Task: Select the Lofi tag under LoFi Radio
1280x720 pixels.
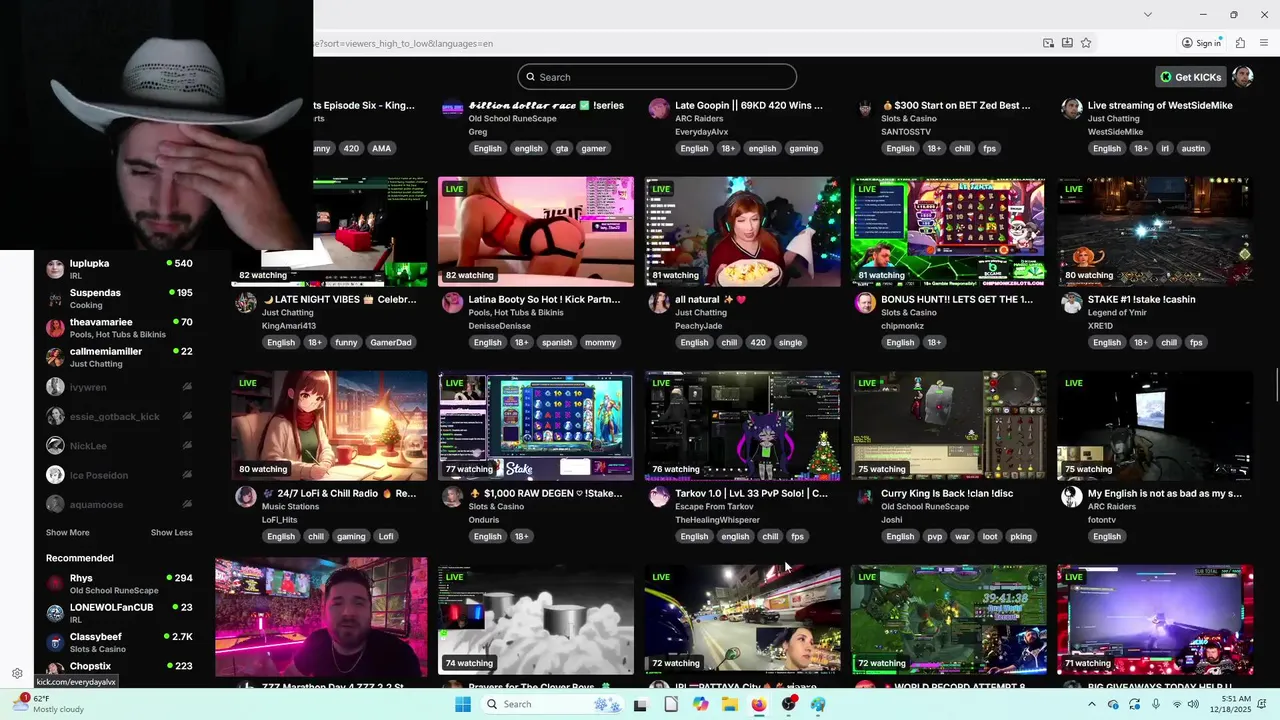Action: (386, 537)
